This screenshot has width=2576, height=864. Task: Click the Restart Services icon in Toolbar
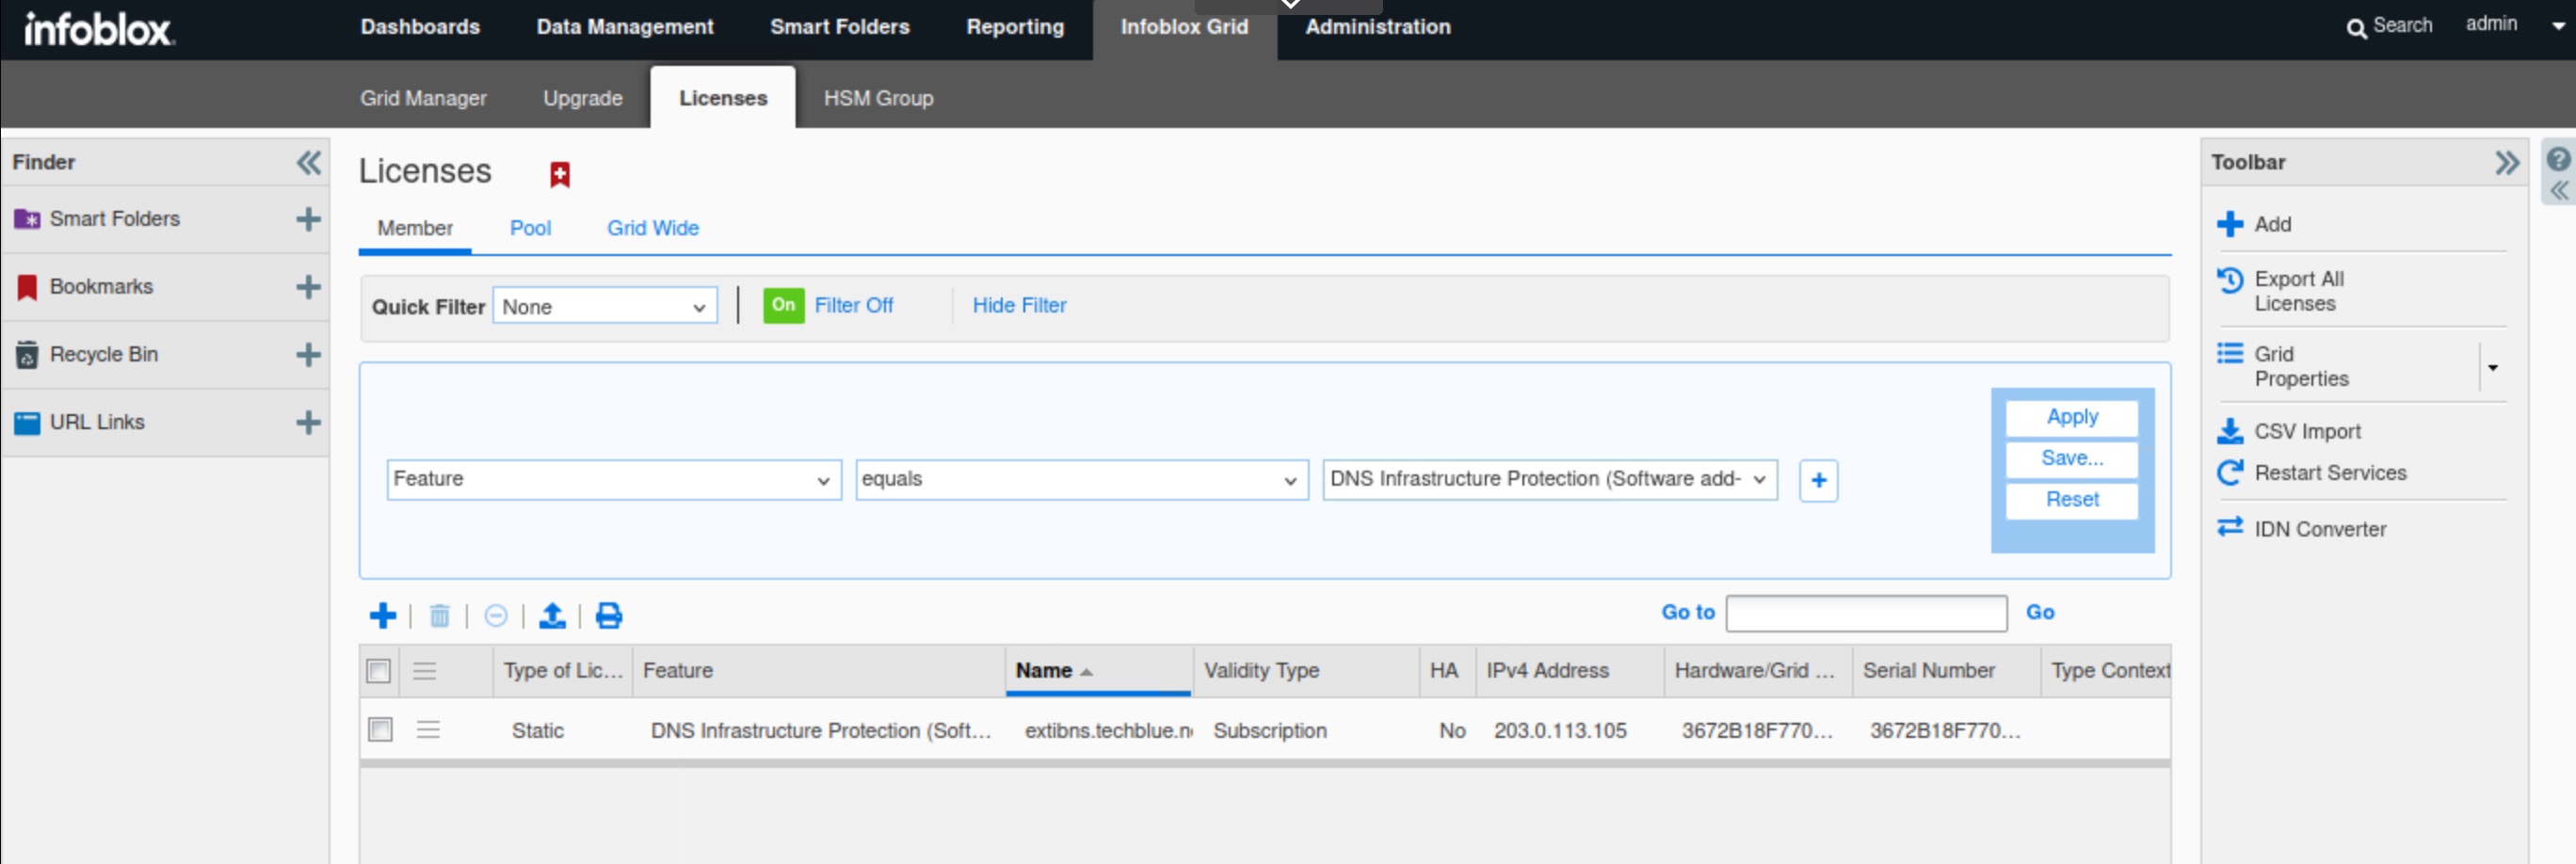[x=2229, y=473]
